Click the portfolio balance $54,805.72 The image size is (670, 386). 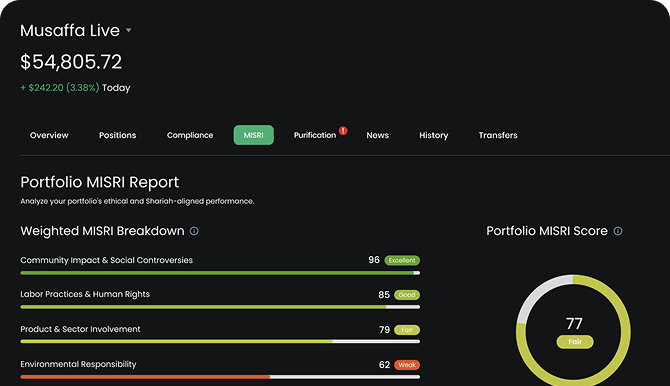(71, 62)
